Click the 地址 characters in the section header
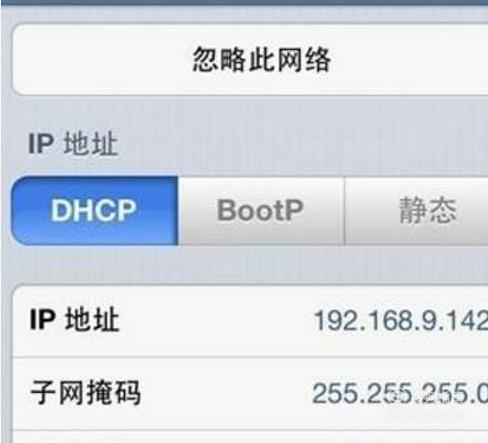Viewport: 488px width, 443px height. (x=91, y=144)
